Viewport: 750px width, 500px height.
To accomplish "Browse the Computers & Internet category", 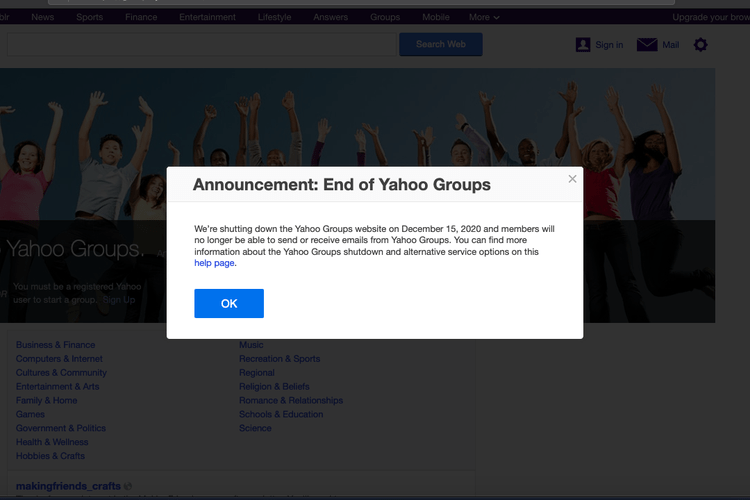I will (x=59, y=359).
